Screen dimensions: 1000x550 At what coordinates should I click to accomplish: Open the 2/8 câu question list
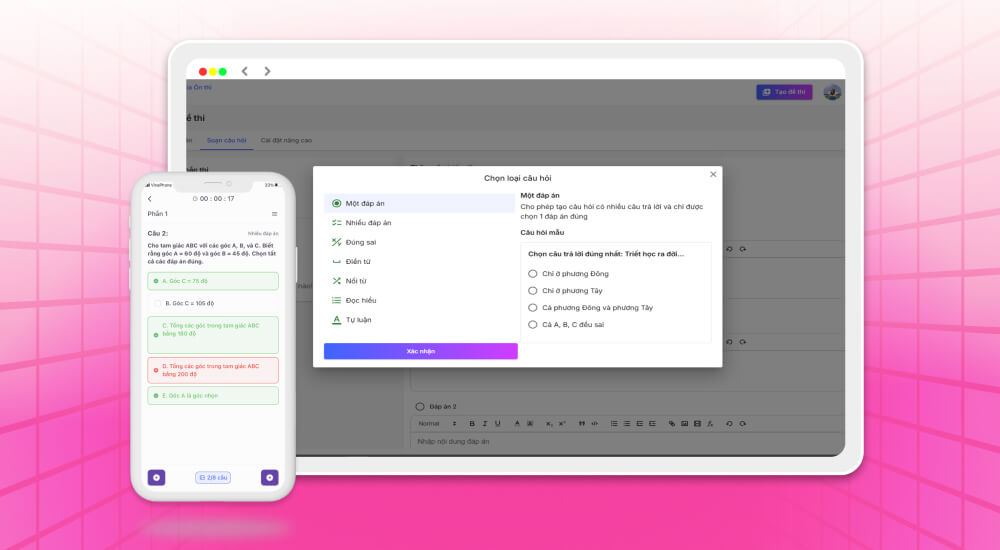(213, 477)
